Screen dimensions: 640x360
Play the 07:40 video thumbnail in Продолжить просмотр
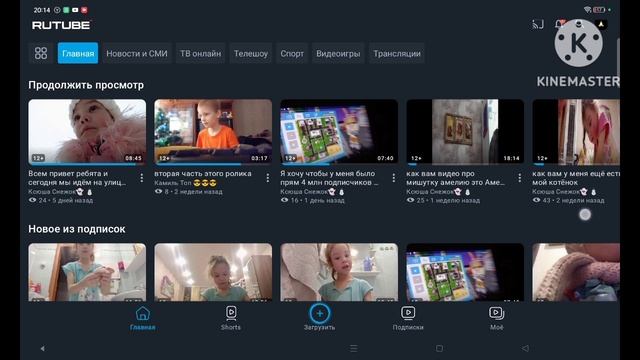339,132
